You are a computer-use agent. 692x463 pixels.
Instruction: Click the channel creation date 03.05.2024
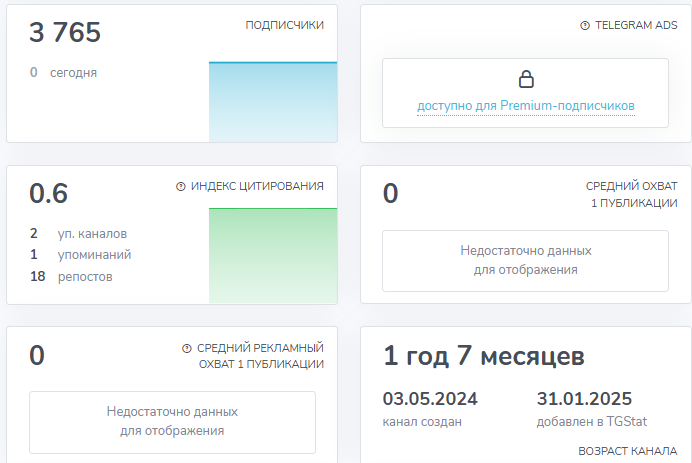[430, 399]
